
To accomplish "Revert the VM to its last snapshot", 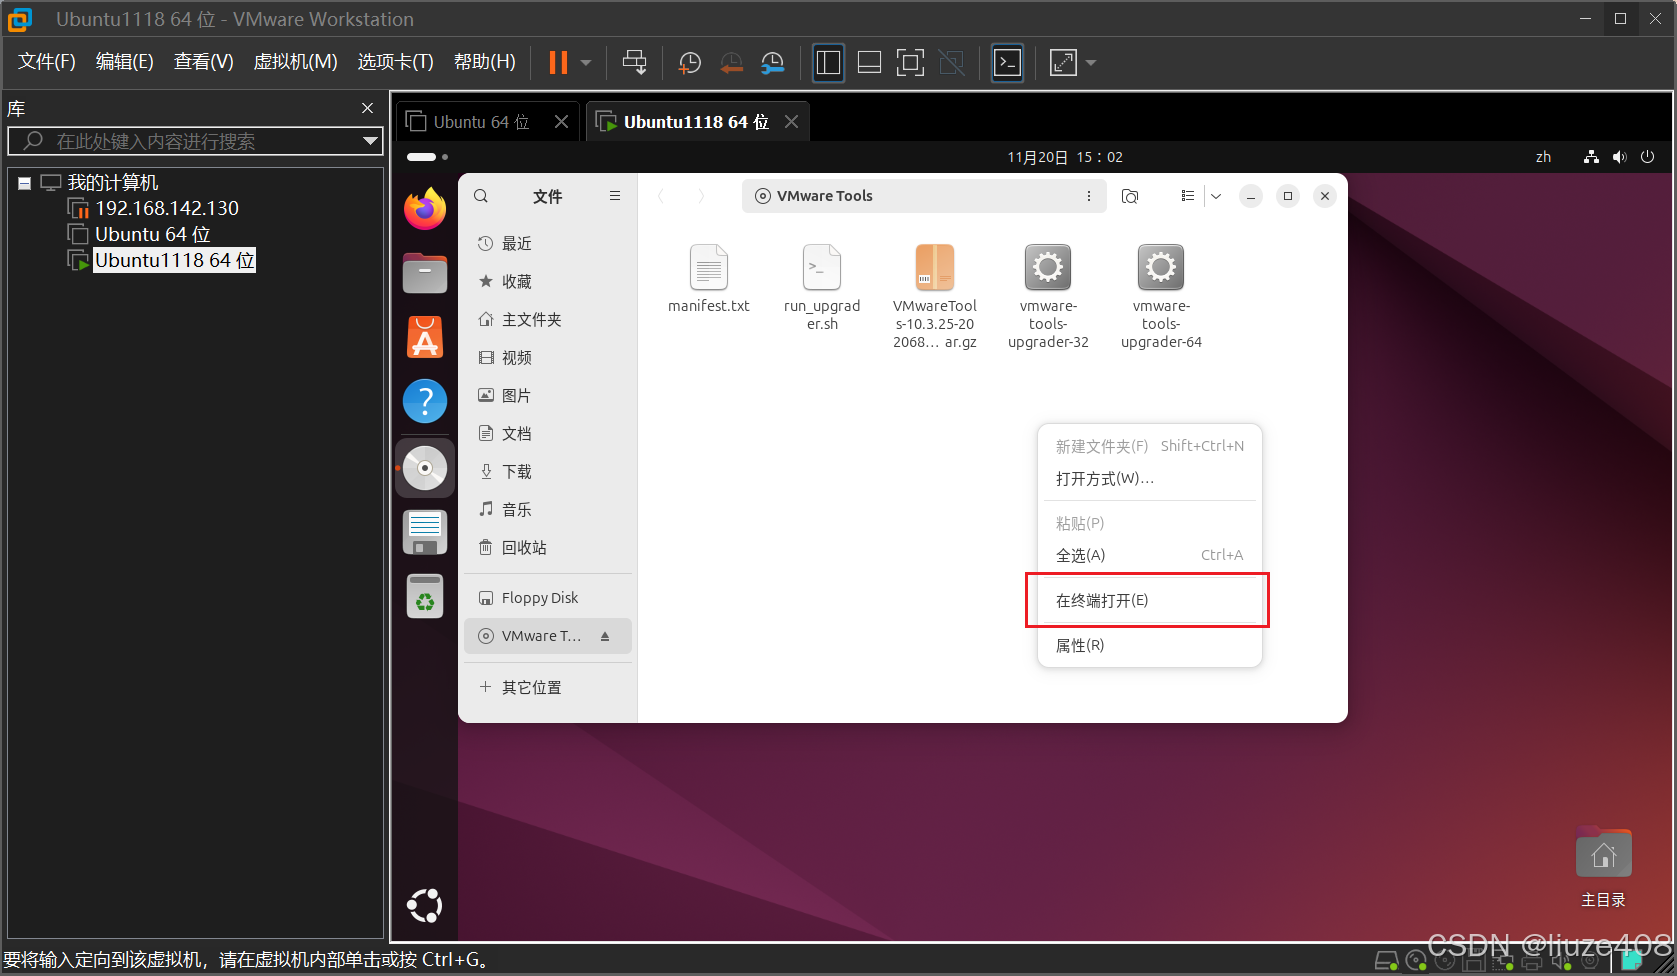I will pyautogui.click(x=731, y=62).
